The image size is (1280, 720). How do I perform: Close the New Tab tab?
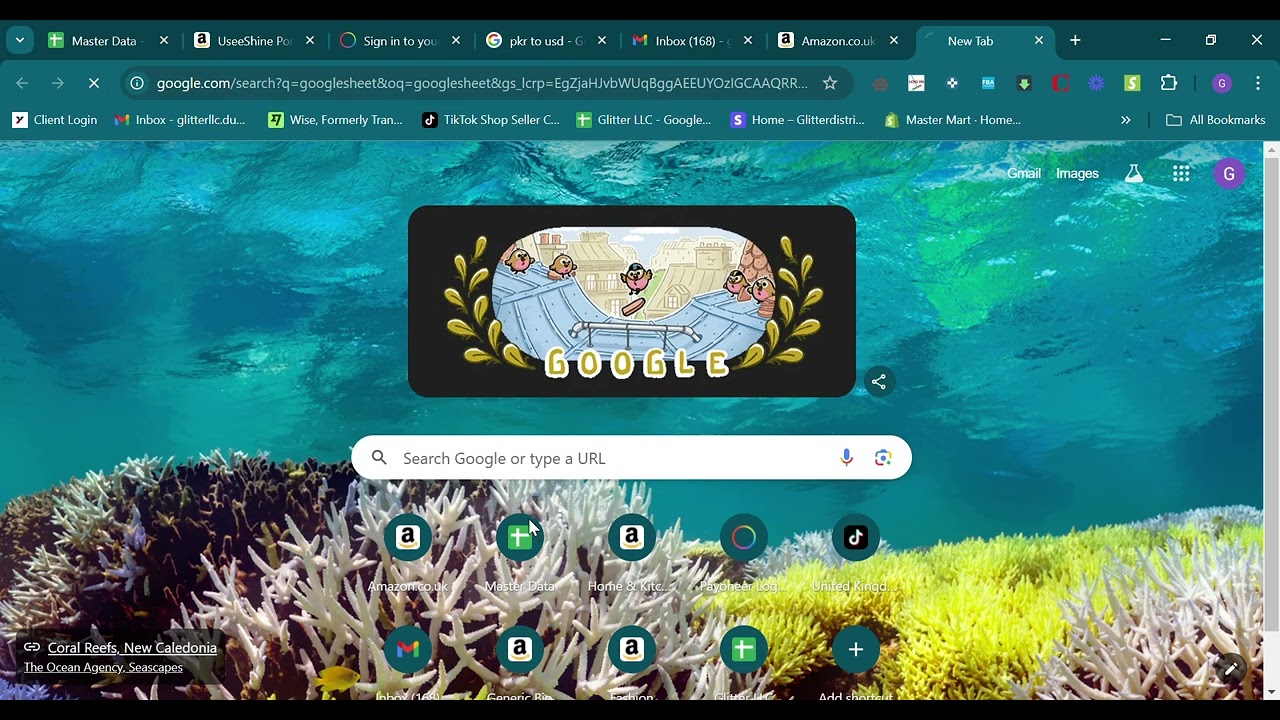tap(1039, 41)
